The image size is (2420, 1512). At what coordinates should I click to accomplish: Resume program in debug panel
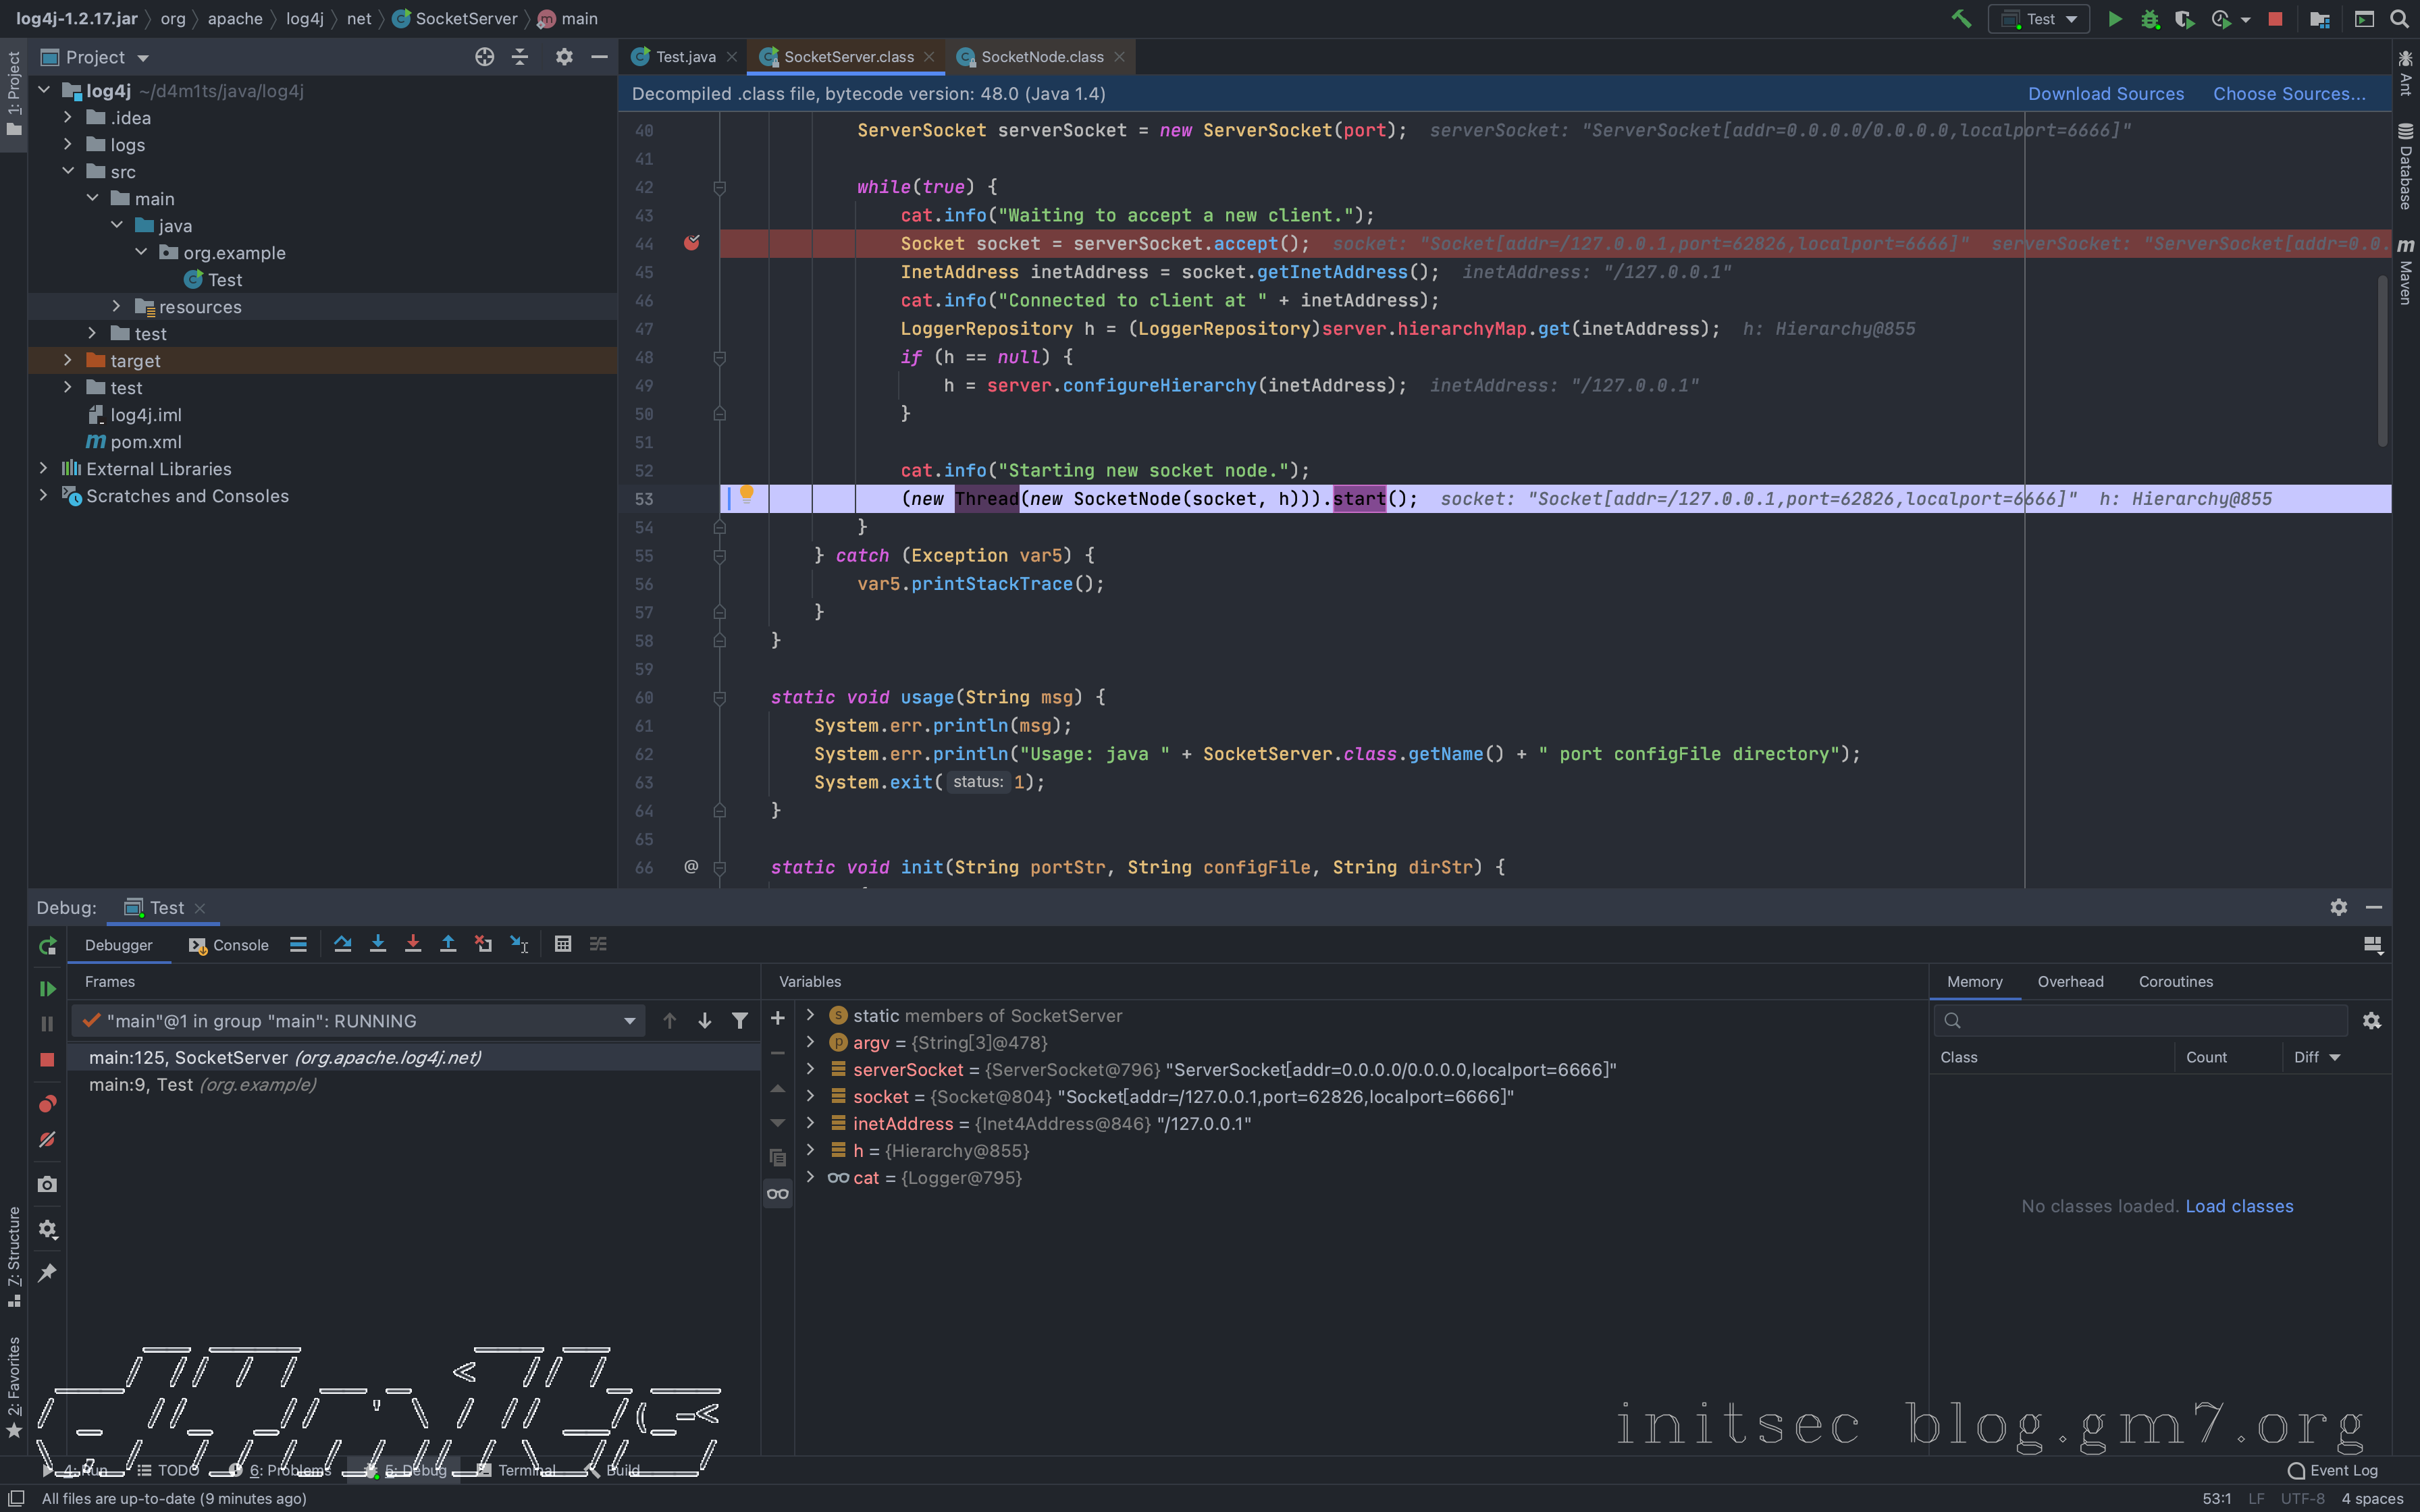pos(47,988)
